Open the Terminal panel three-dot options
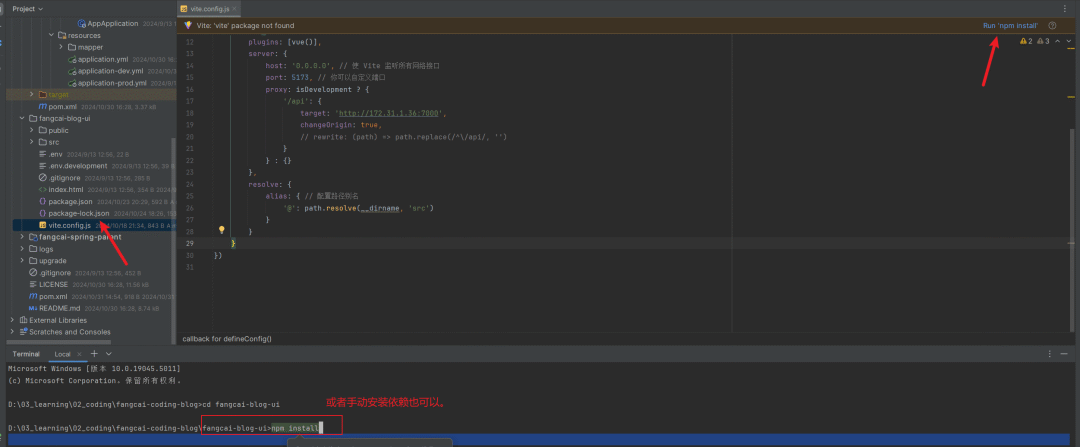1080x447 pixels. coord(1050,354)
